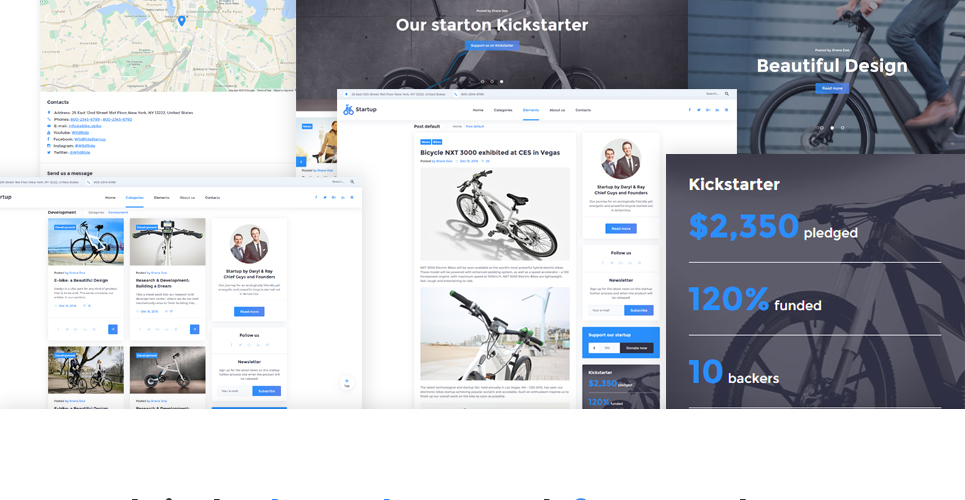Open Home menu on Post default page
965x500 pixels.
point(478,110)
